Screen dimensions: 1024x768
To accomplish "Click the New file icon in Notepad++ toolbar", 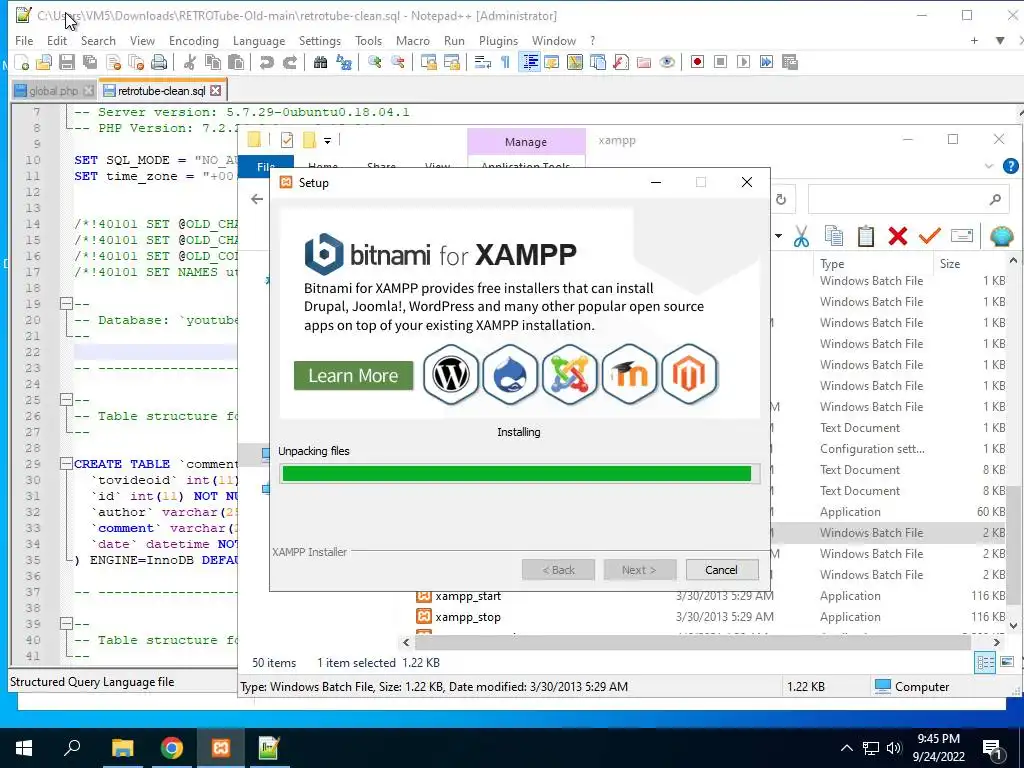I will pyautogui.click(x=22, y=62).
